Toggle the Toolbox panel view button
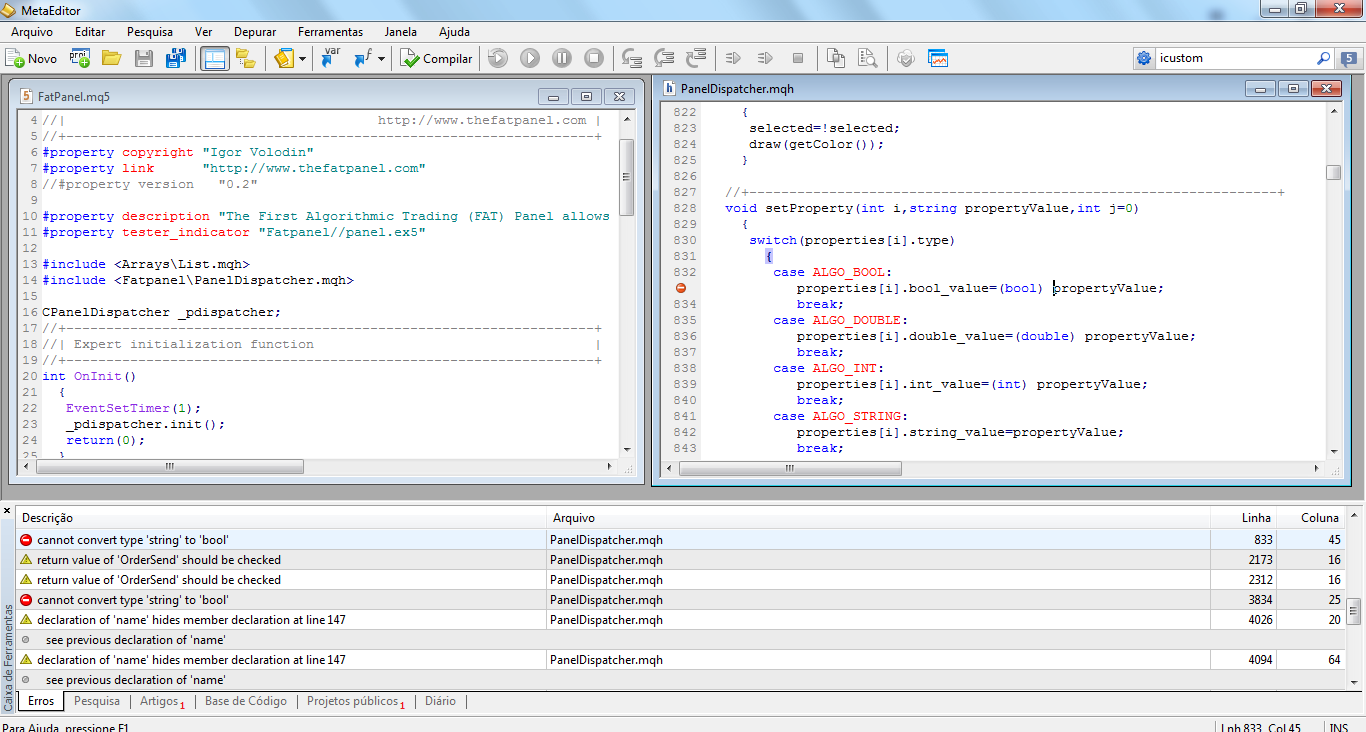The height and width of the screenshot is (732, 1366). (x=214, y=59)
